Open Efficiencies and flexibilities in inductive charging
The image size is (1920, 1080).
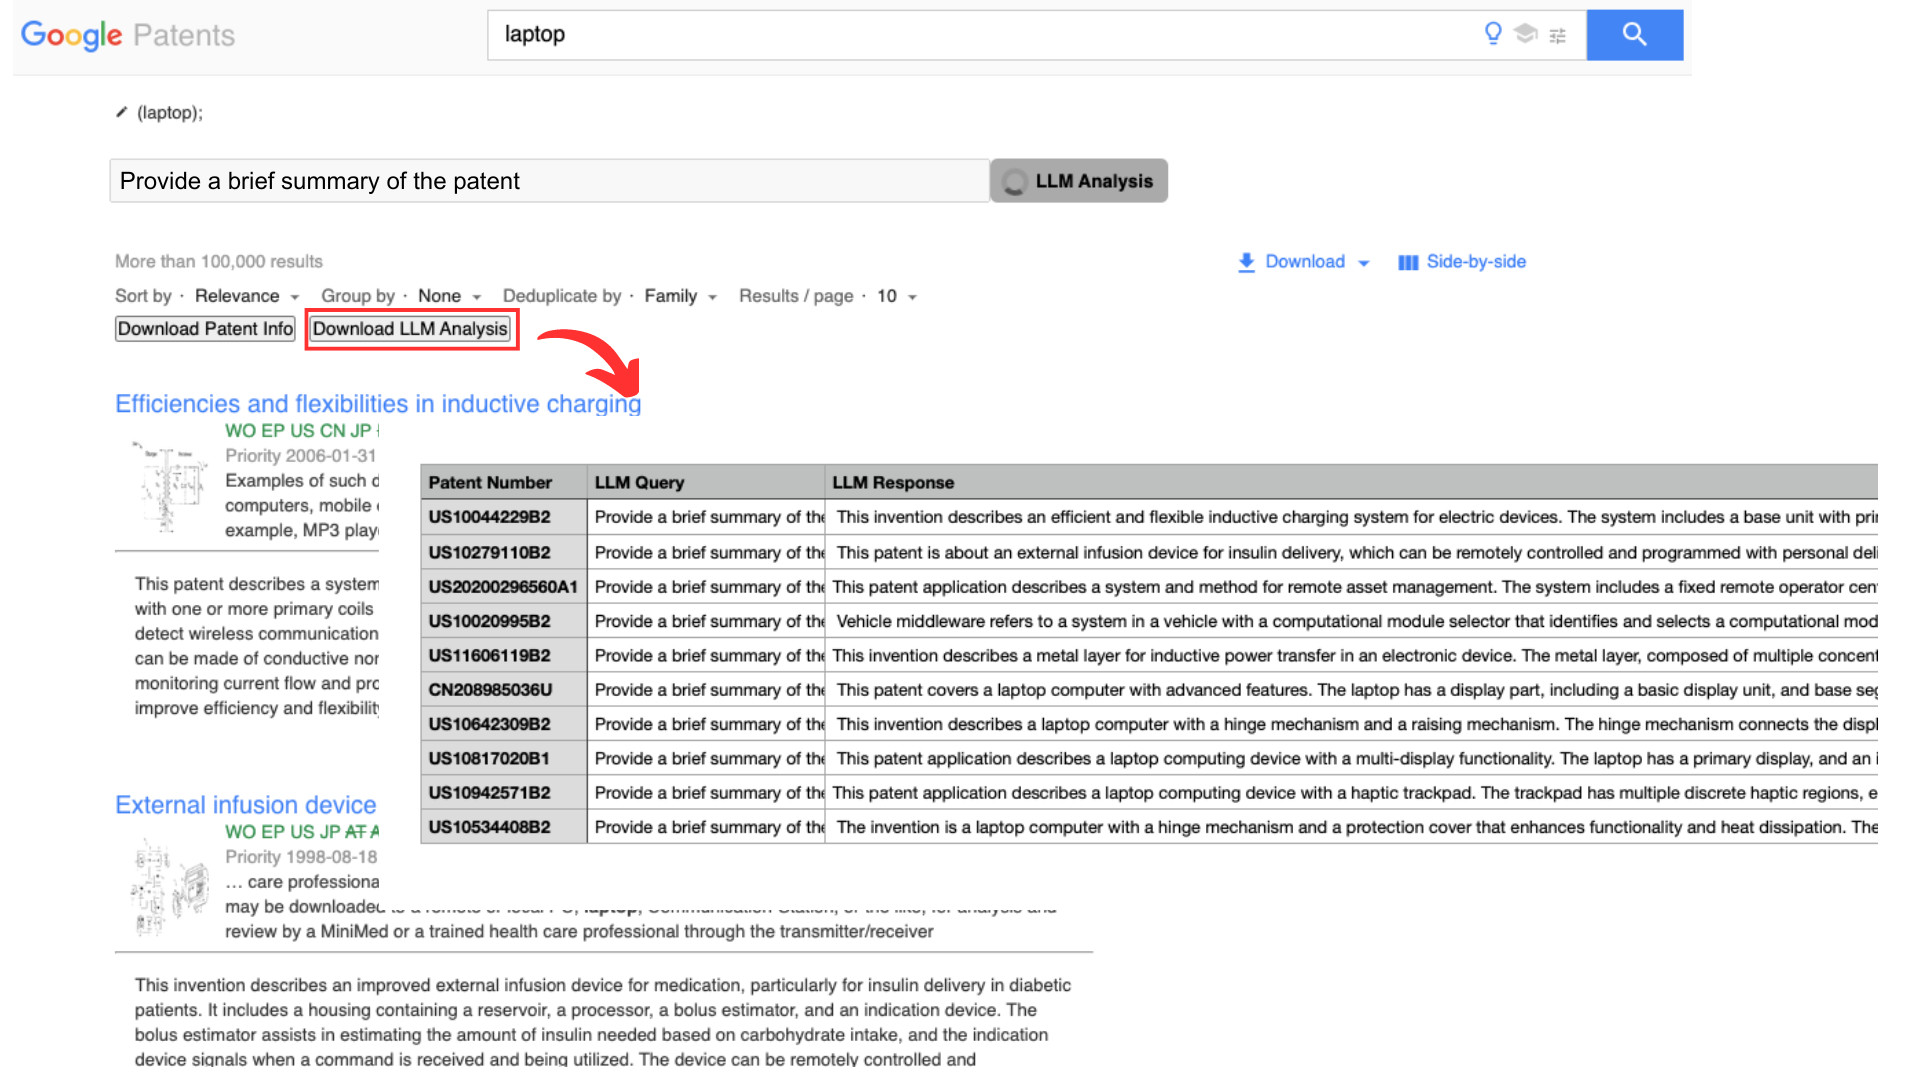coord(378,404)
